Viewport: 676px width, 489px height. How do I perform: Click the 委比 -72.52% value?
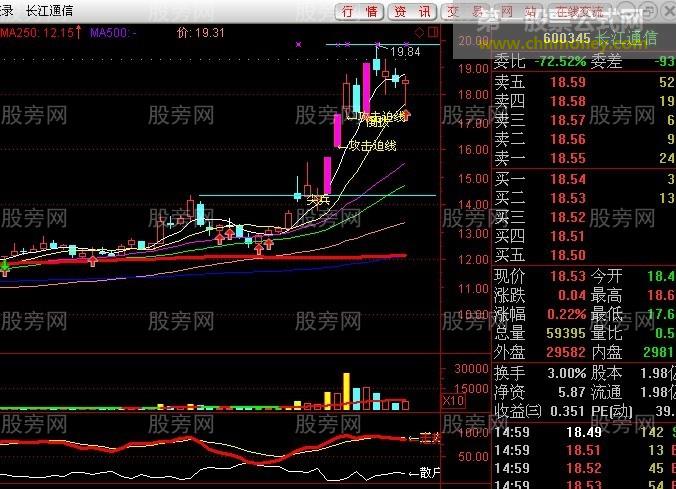(560, 62)
